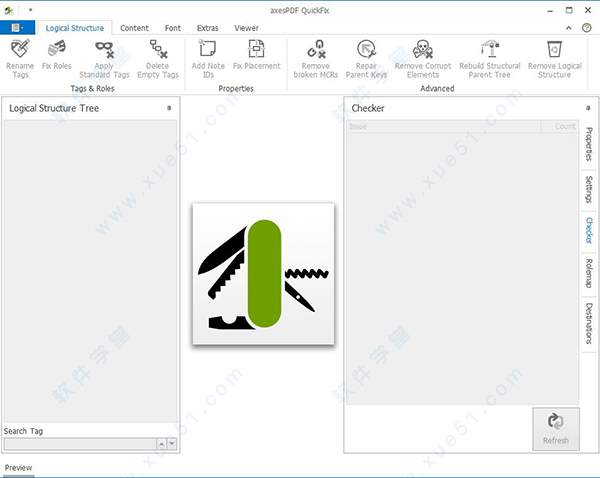Click Add Note IDs icon
This screenshot has height=478, width=600.
[x=208, y=48]
